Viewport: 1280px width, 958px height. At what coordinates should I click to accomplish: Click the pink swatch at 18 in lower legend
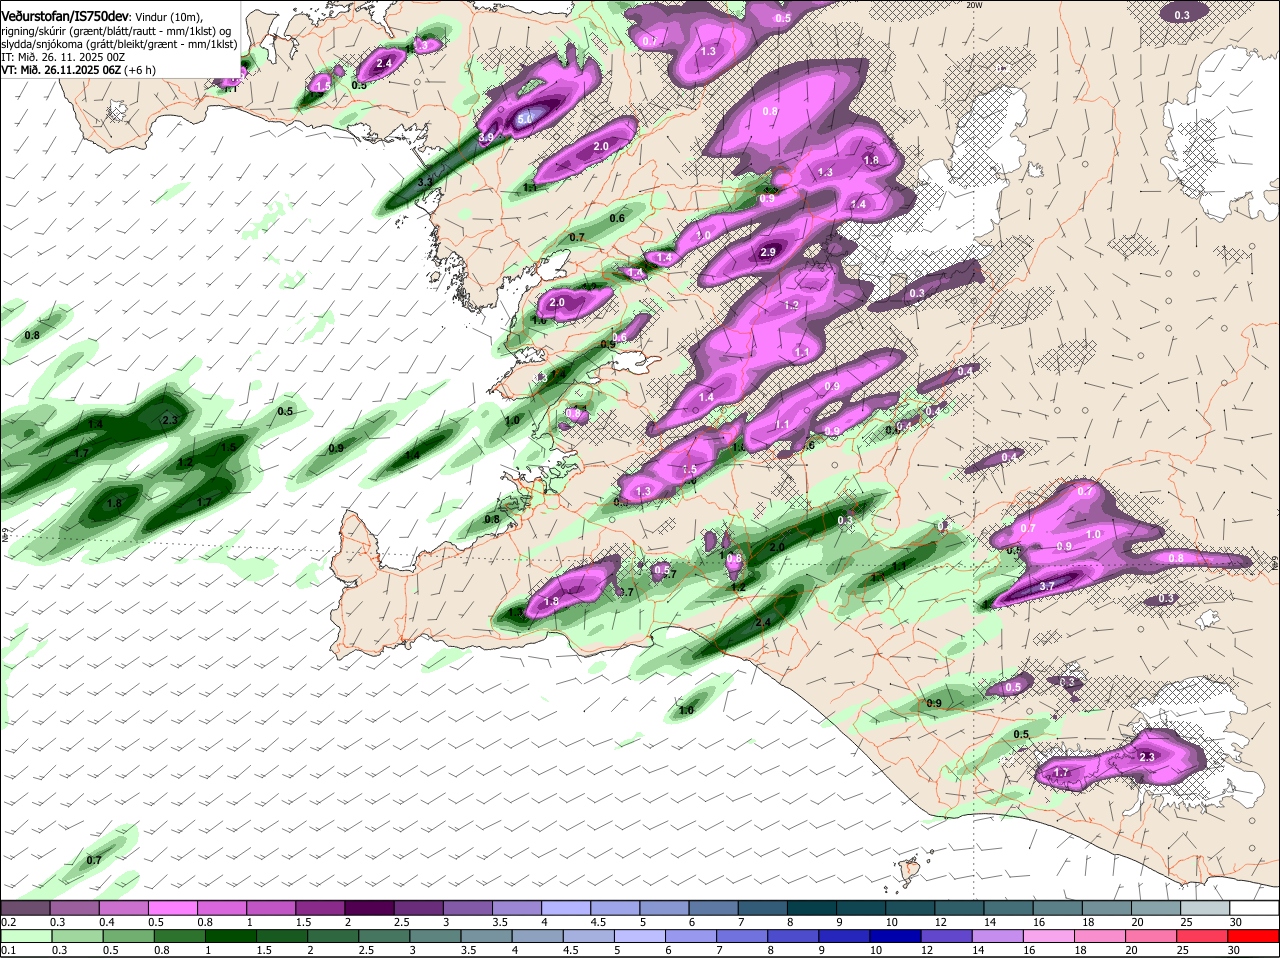[1100, 936]
